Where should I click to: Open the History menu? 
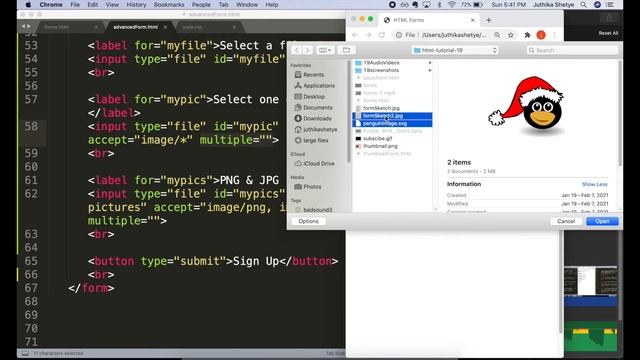136,5
